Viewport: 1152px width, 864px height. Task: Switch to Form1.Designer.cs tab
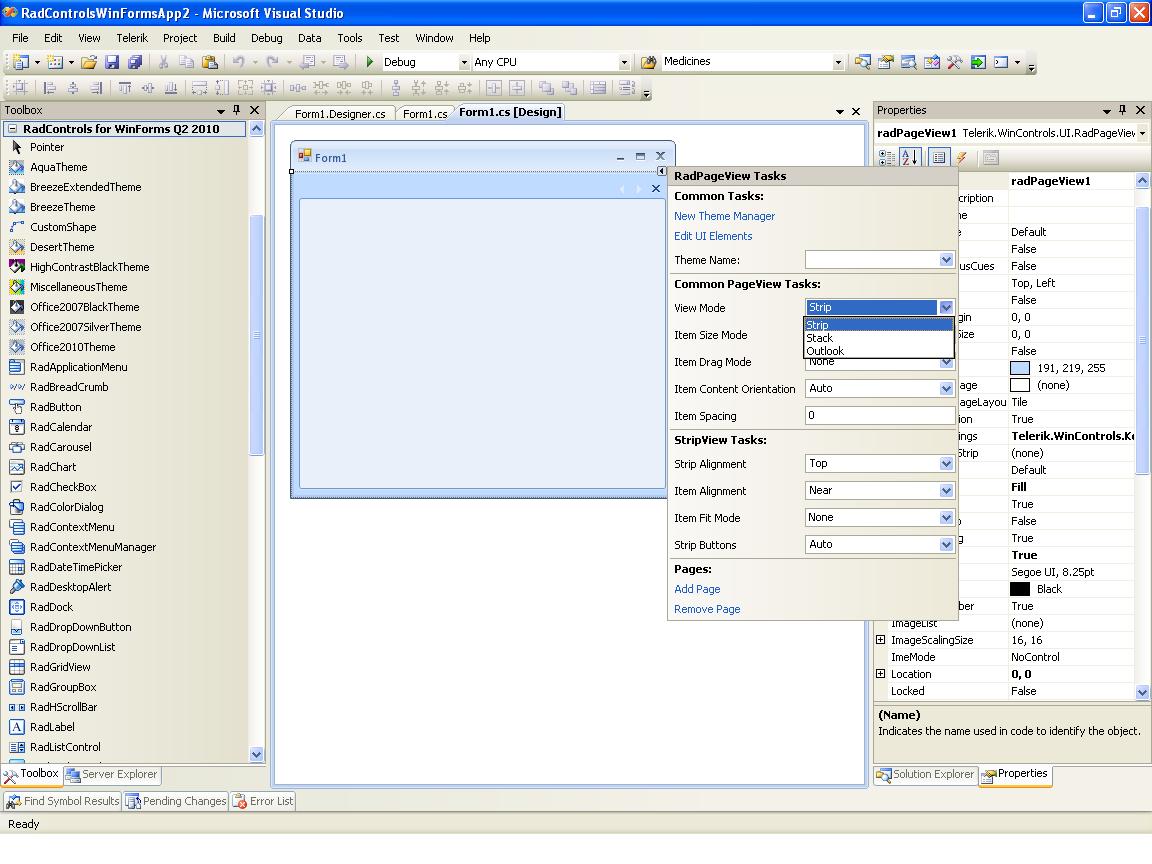coord(340,114)
